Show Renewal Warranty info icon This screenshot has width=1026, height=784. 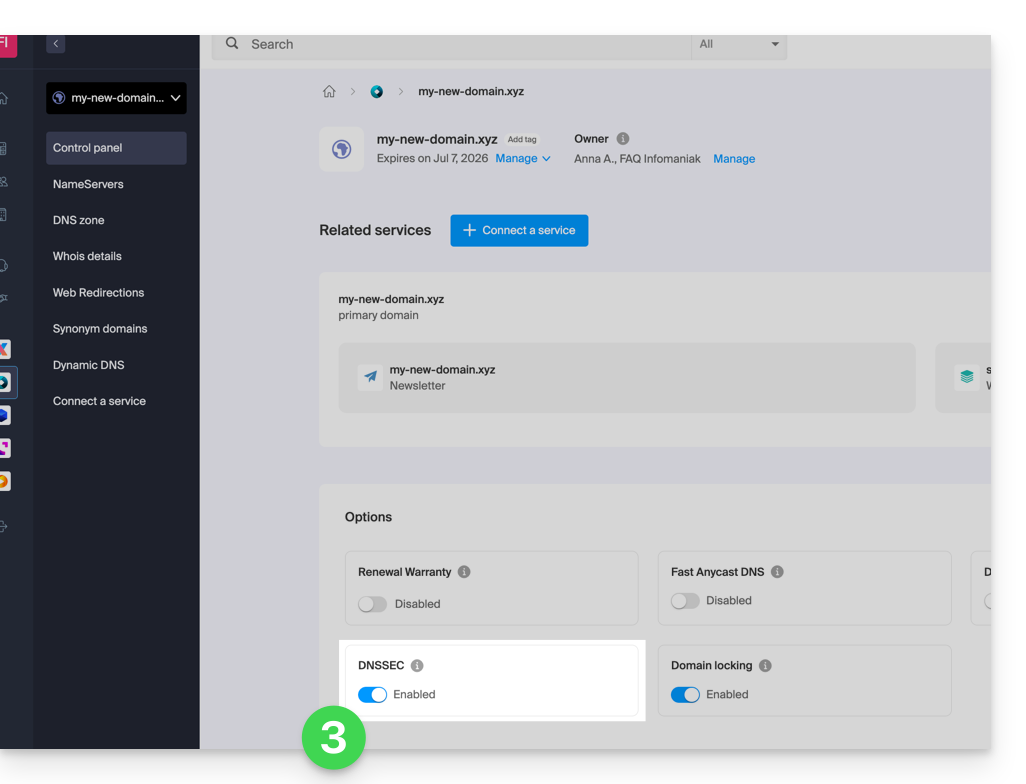[x=464, y=571]
